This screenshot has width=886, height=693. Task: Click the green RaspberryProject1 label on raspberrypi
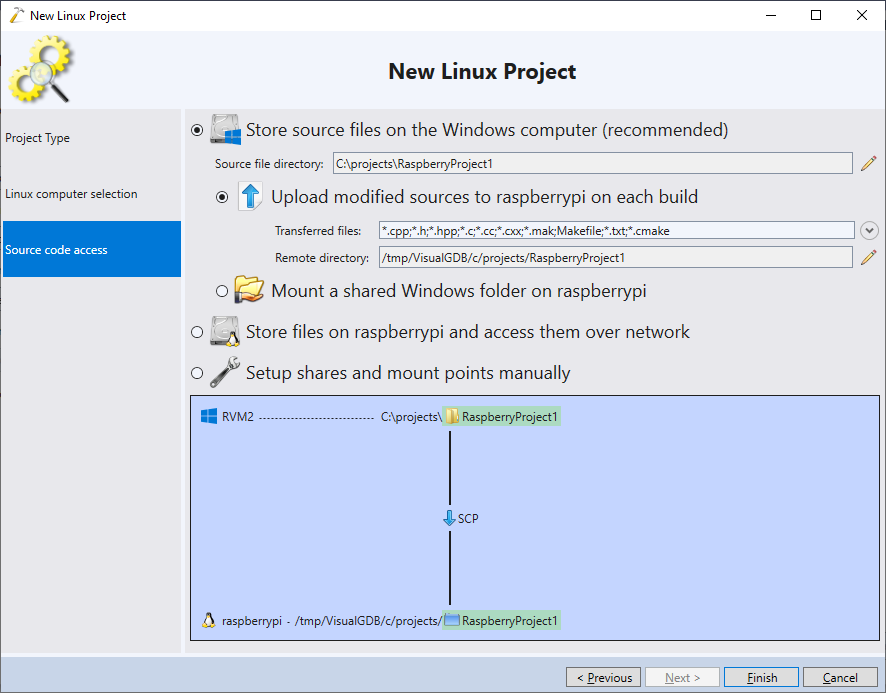click(510, 620)
